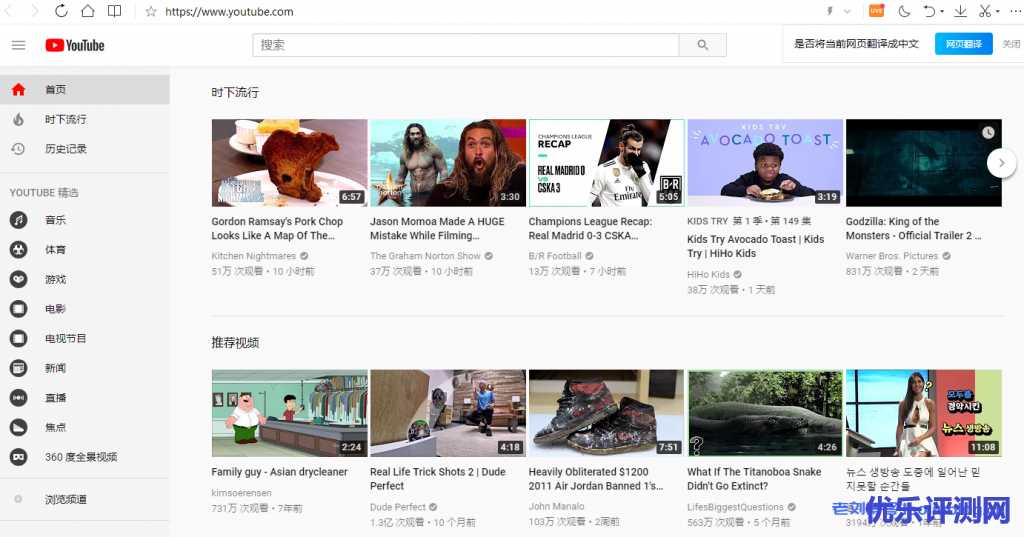
Task: Open kimsoerensen channel link
Action: click(242, 493)
